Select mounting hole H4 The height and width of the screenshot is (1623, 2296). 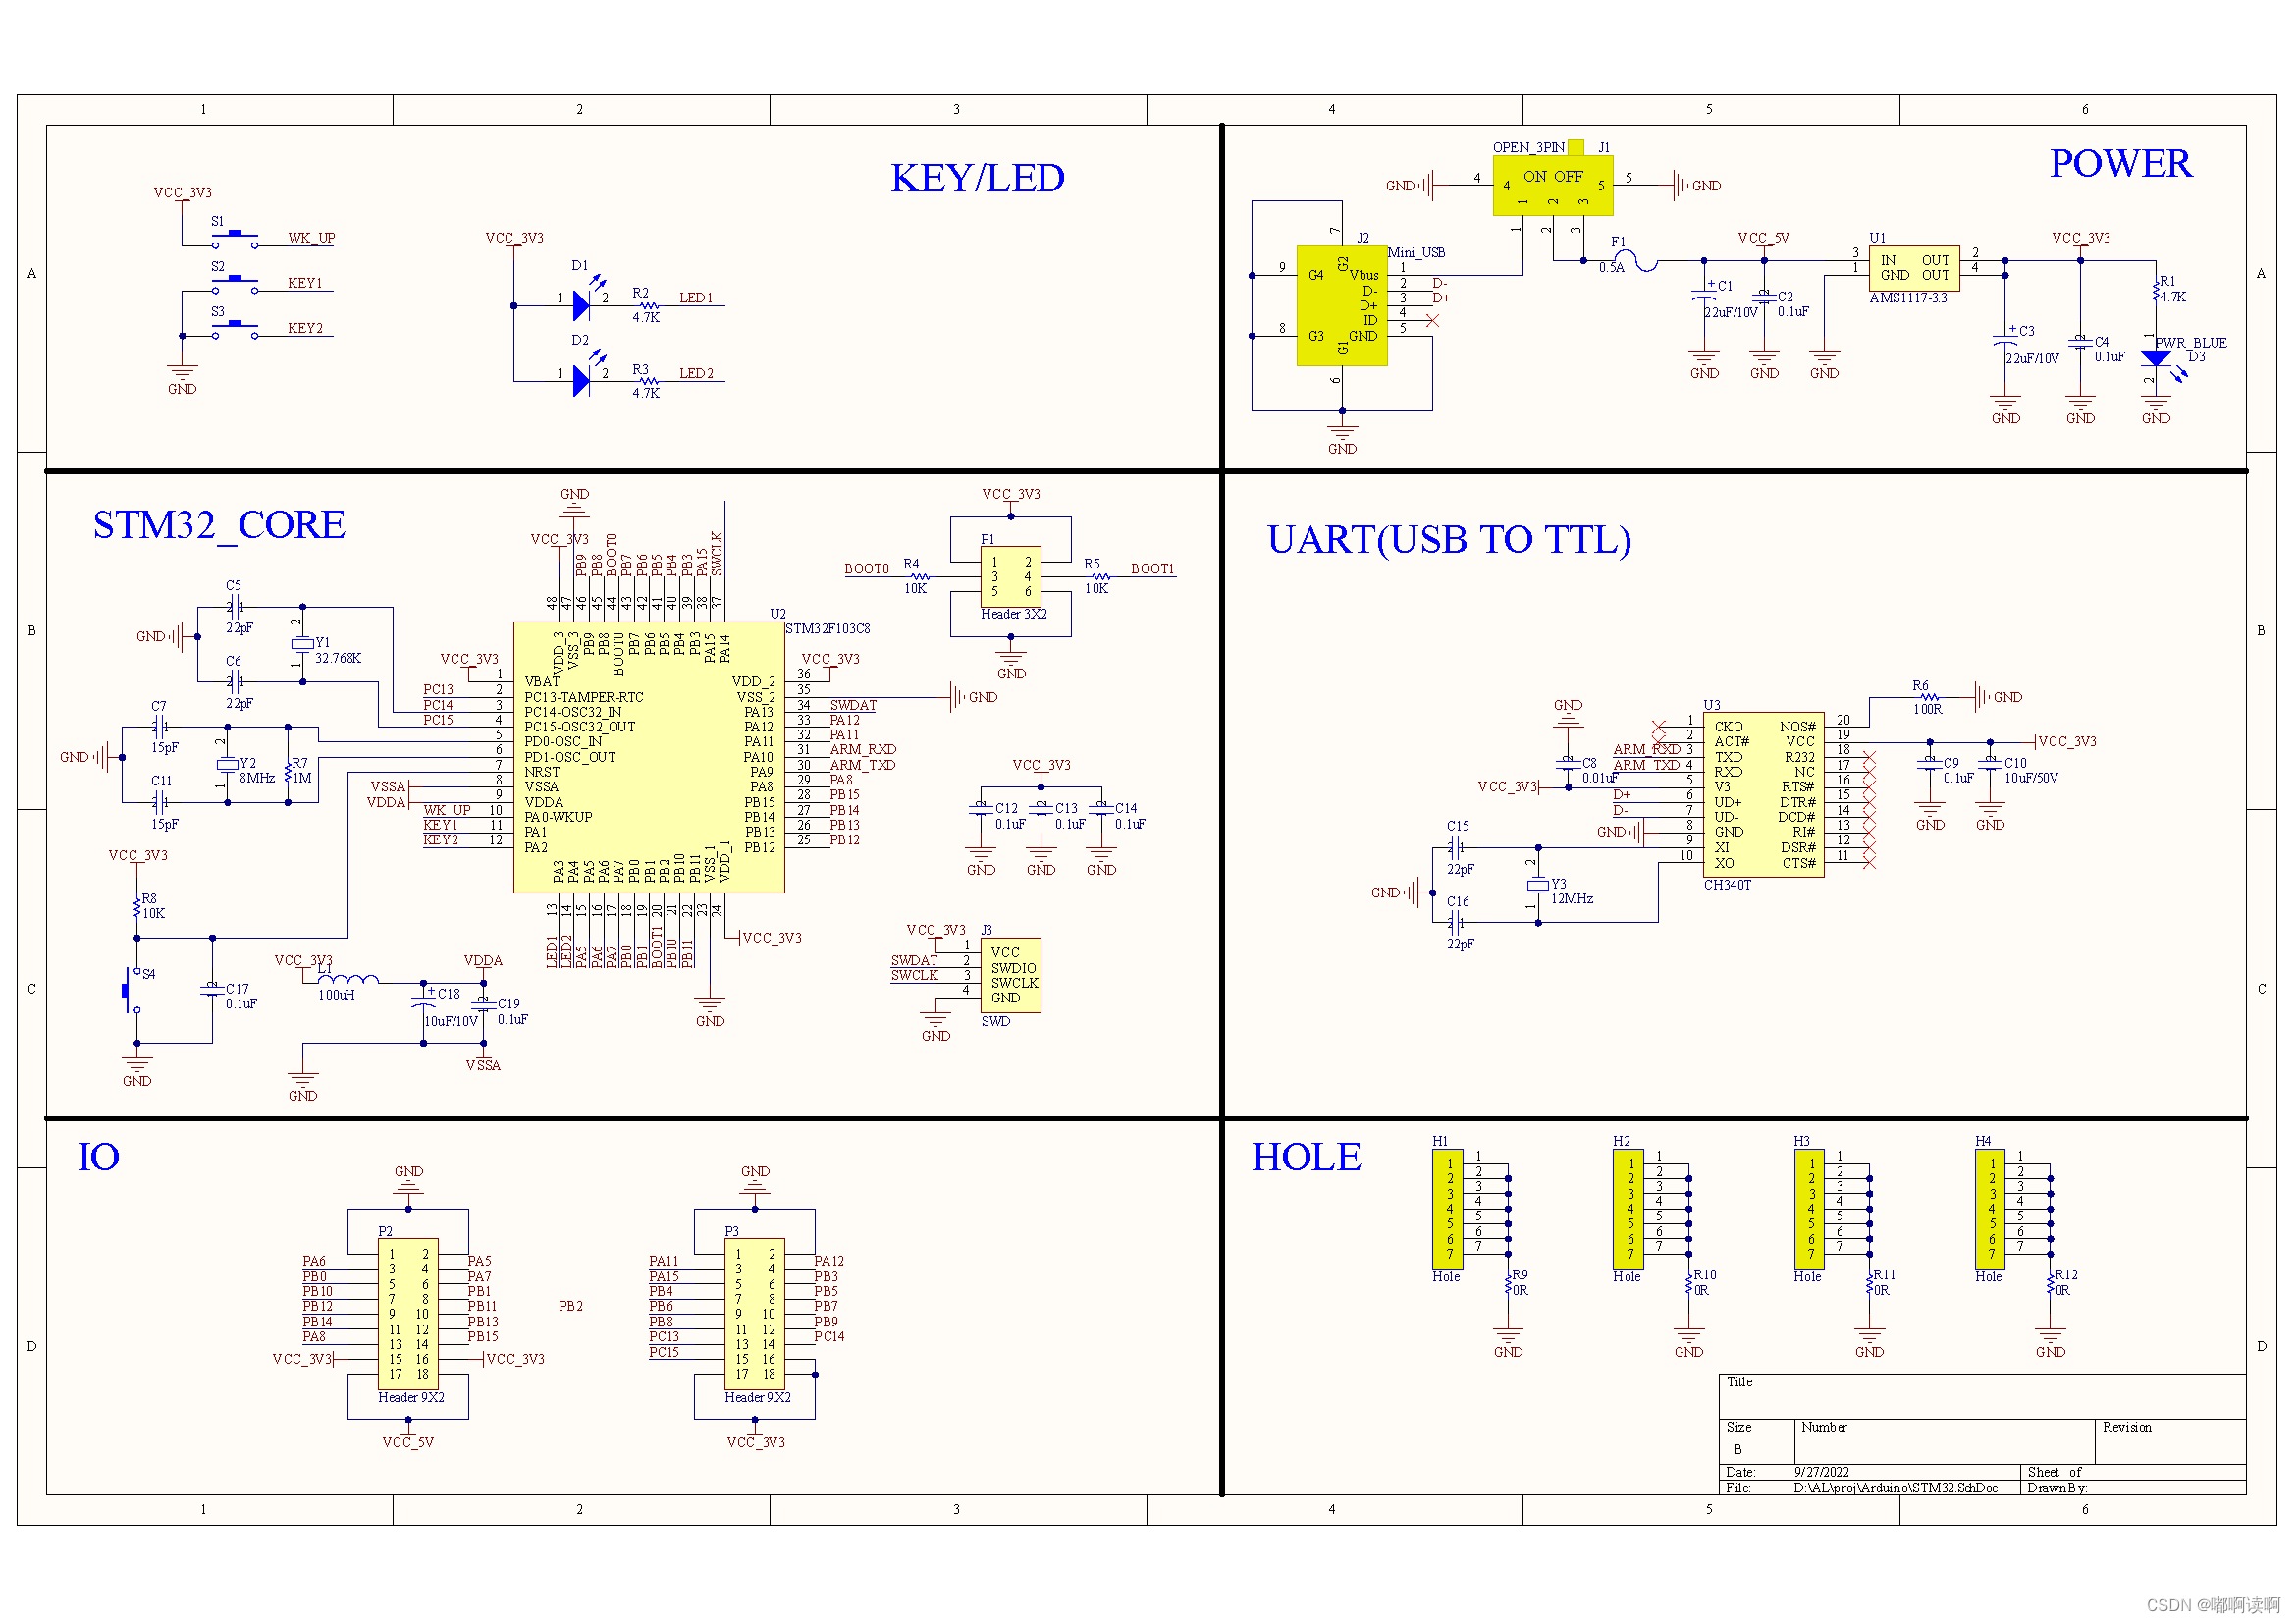click(1990, 1208)
